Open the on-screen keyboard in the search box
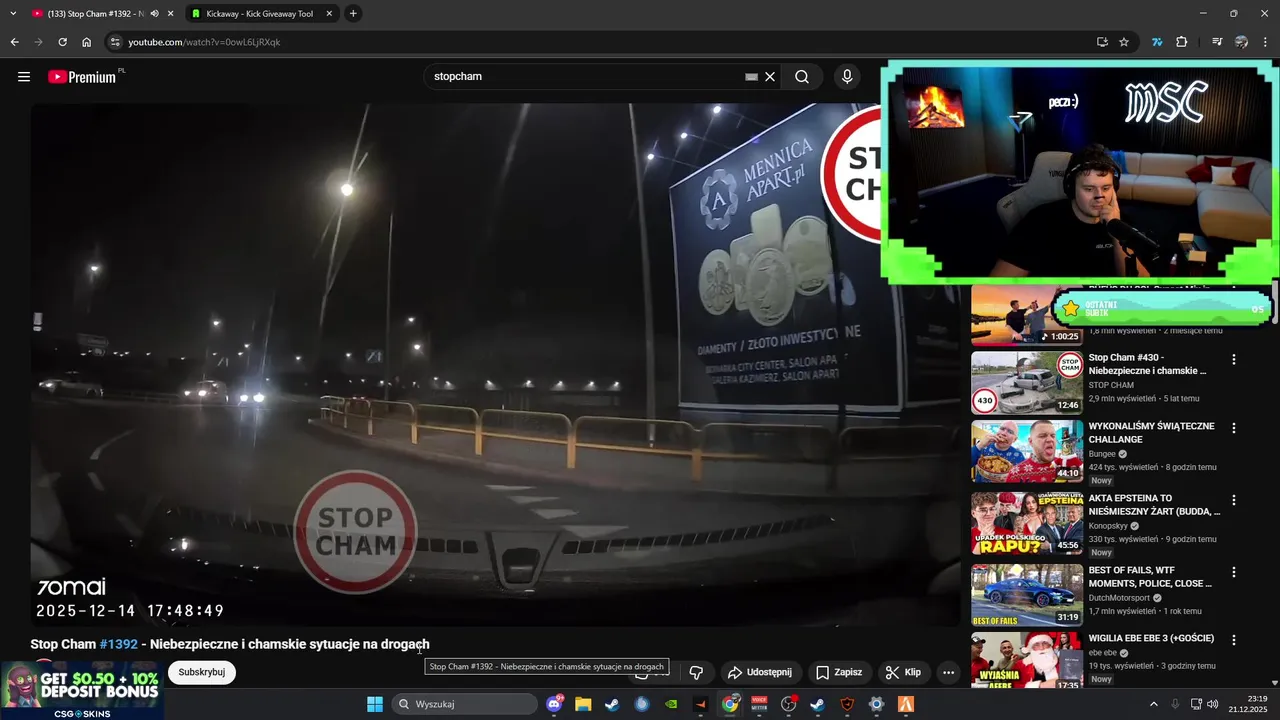Image resolution: width=1280 pixels, height=720 pixels. [751, 76]
